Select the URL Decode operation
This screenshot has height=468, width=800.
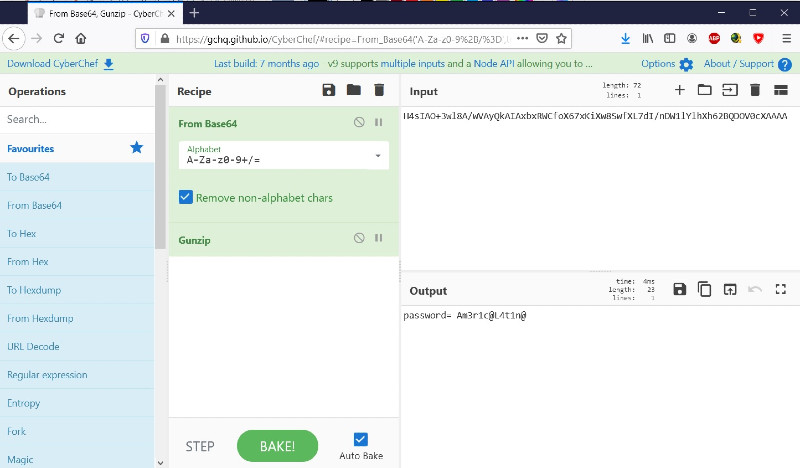tap(77, 346)
